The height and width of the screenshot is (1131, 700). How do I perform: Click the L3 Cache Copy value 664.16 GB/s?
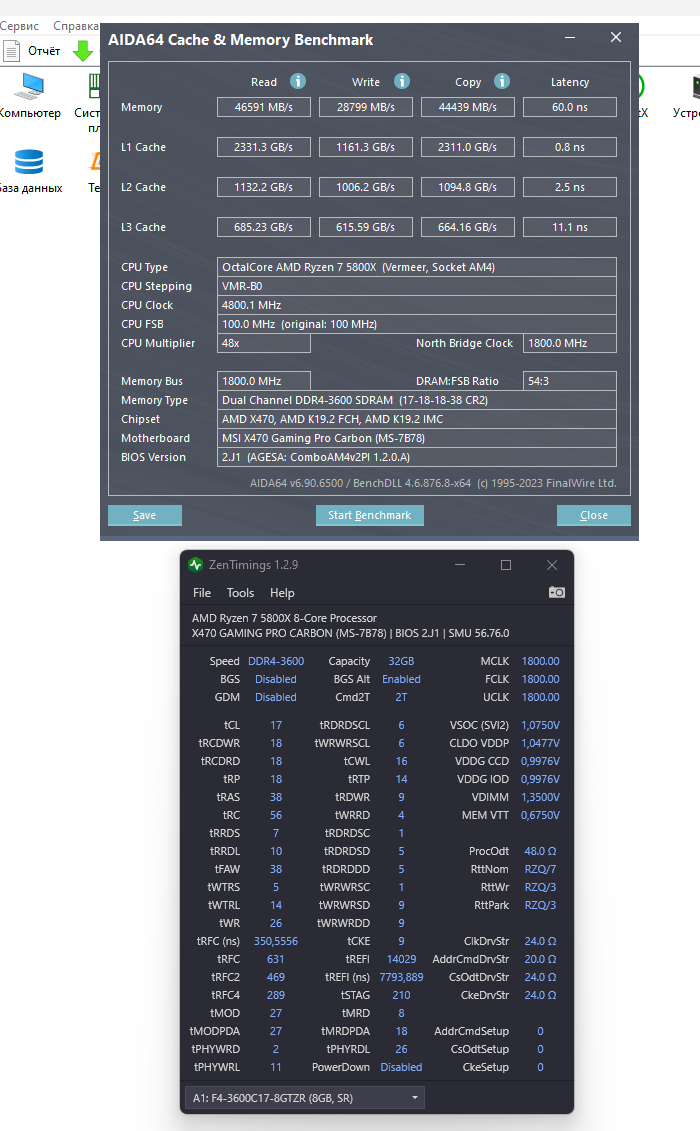(x=468, y=227)
